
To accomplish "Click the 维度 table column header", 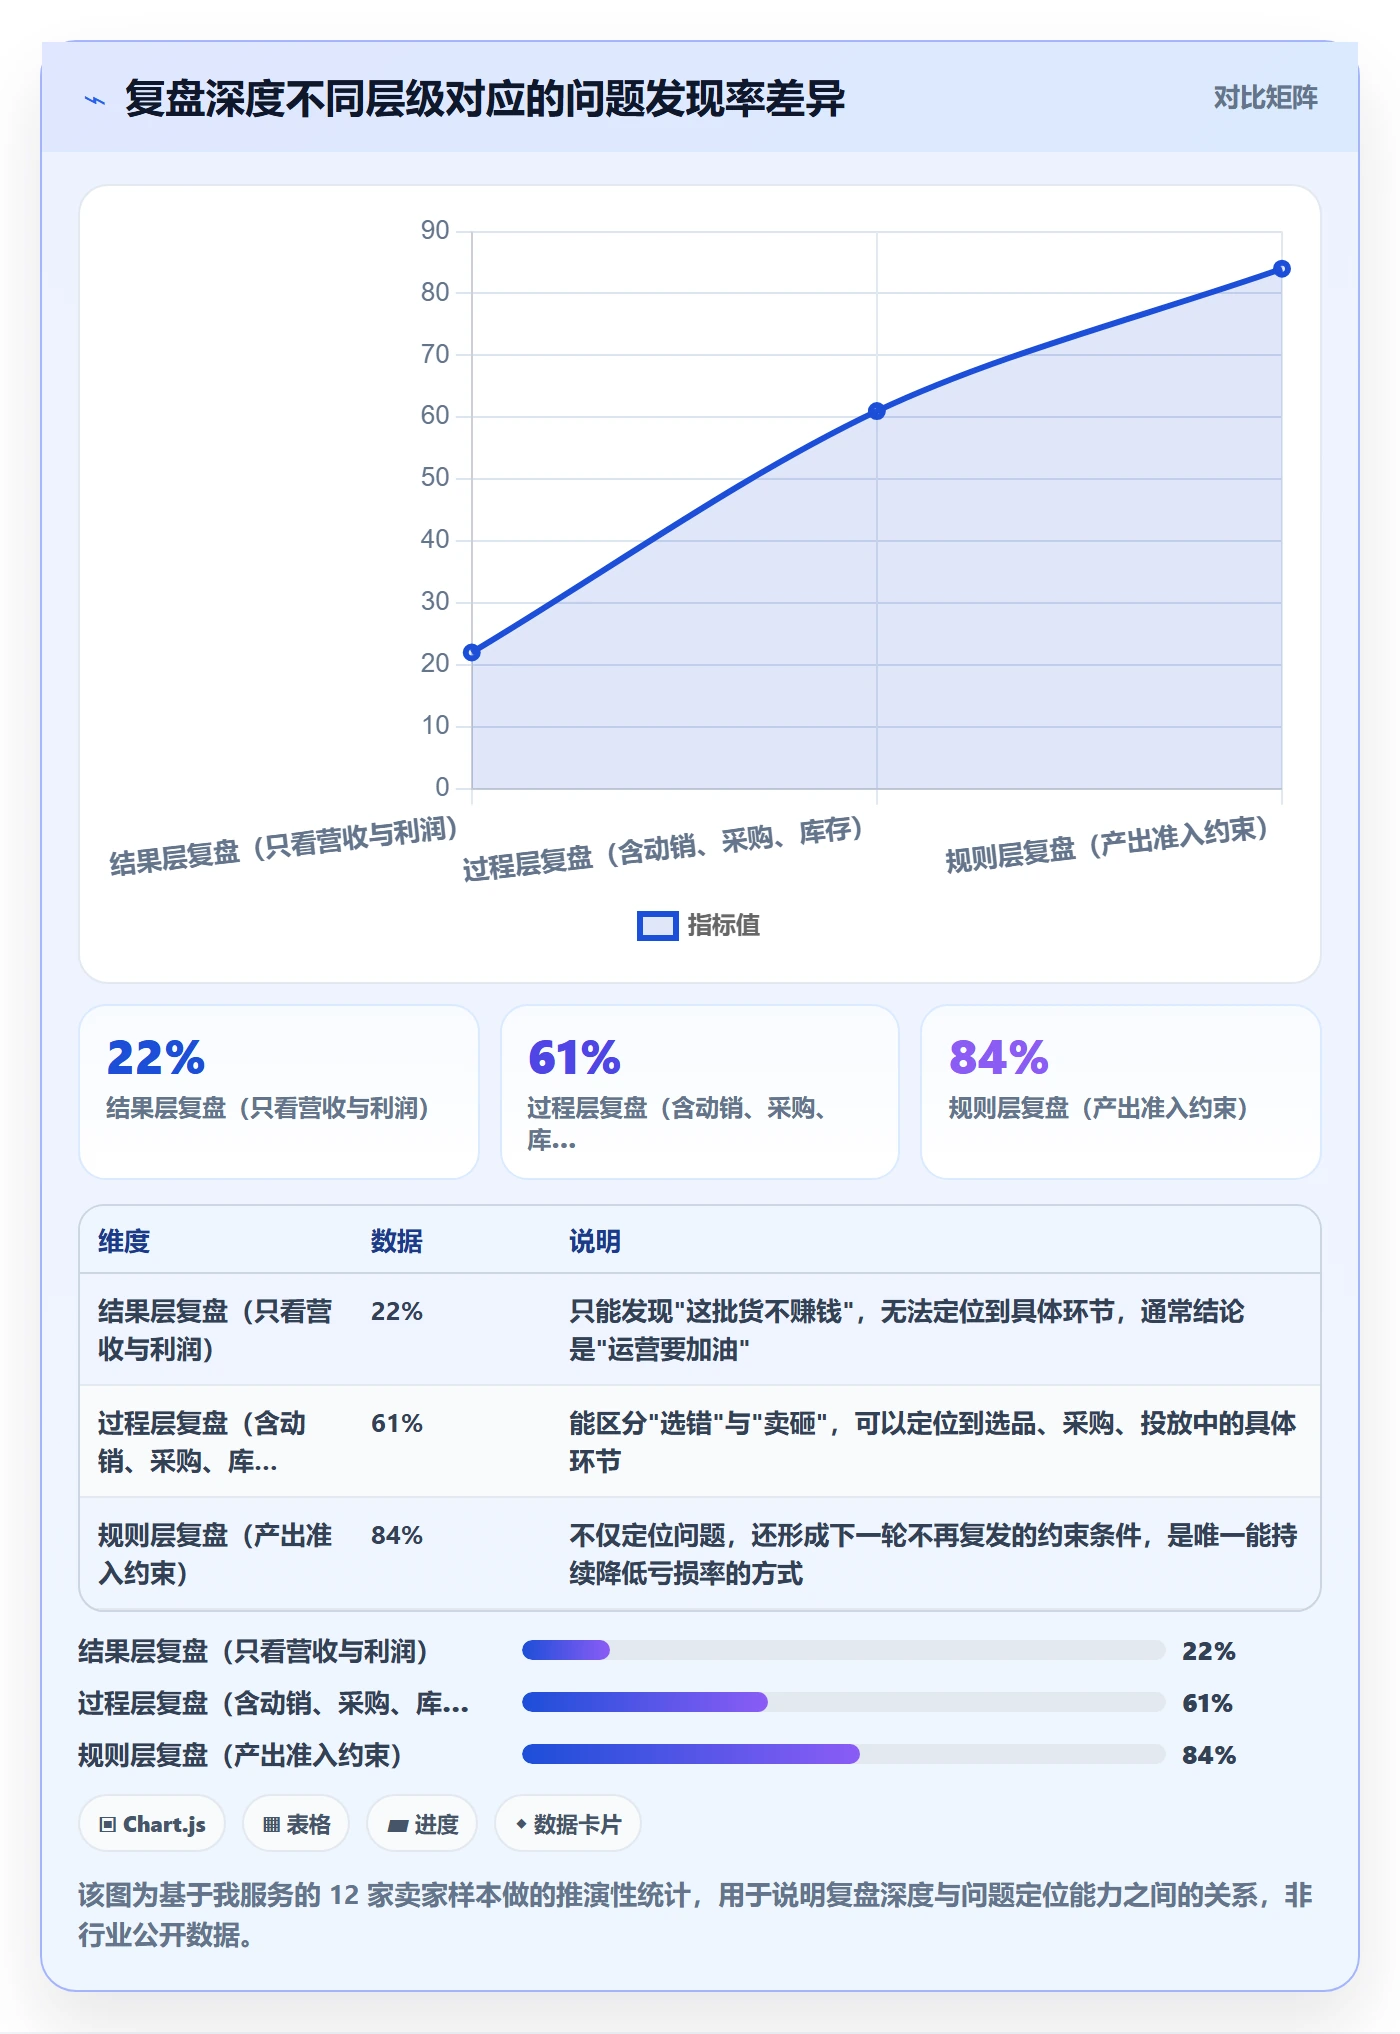I will (x=124, y=1241).
